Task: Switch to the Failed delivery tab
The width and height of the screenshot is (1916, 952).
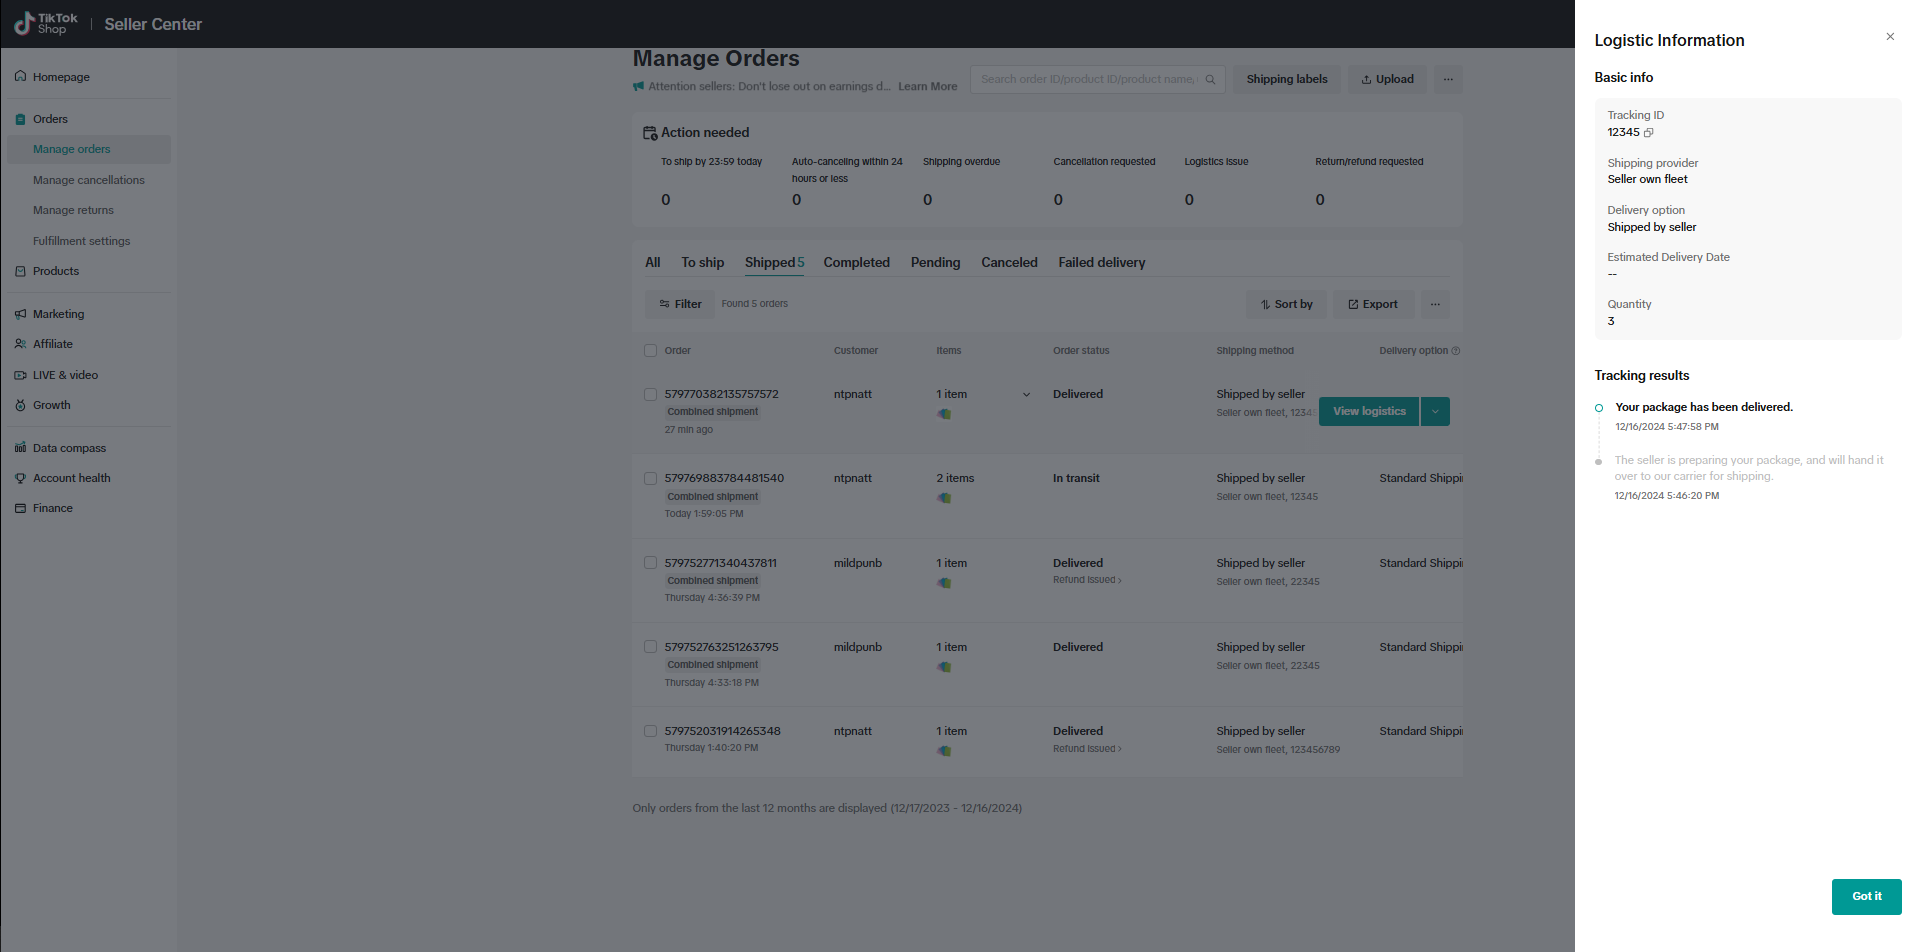Action: click(x=1101, y=263)
